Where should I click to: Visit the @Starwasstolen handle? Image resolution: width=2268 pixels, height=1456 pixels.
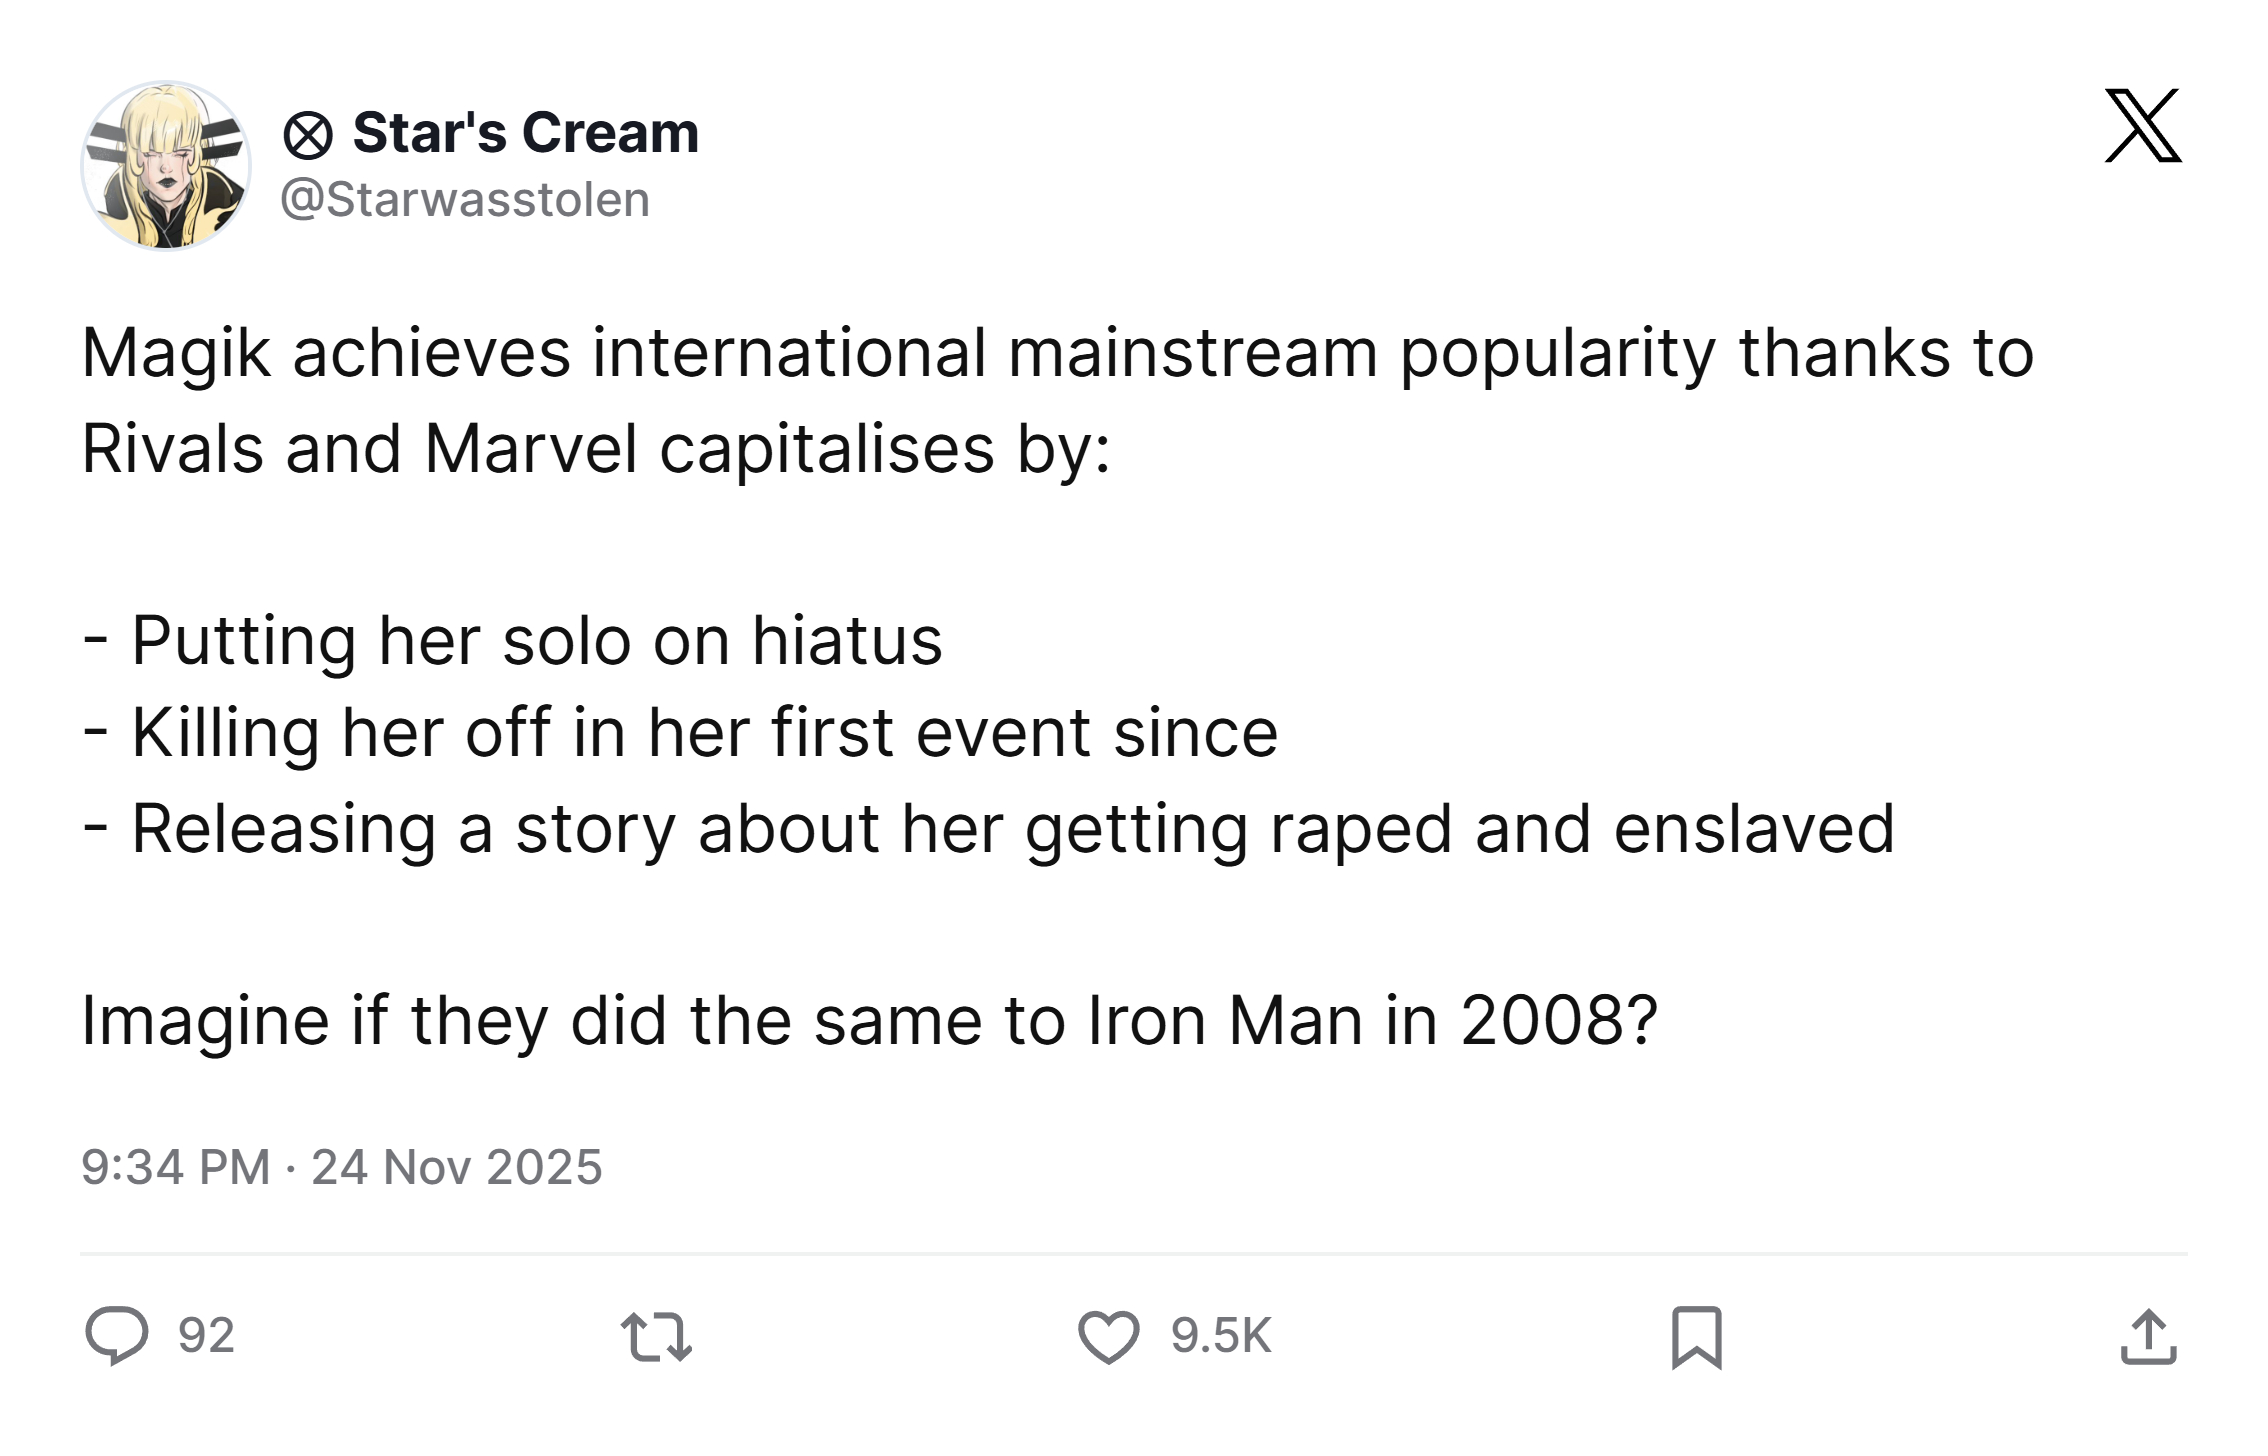[465, 199]
